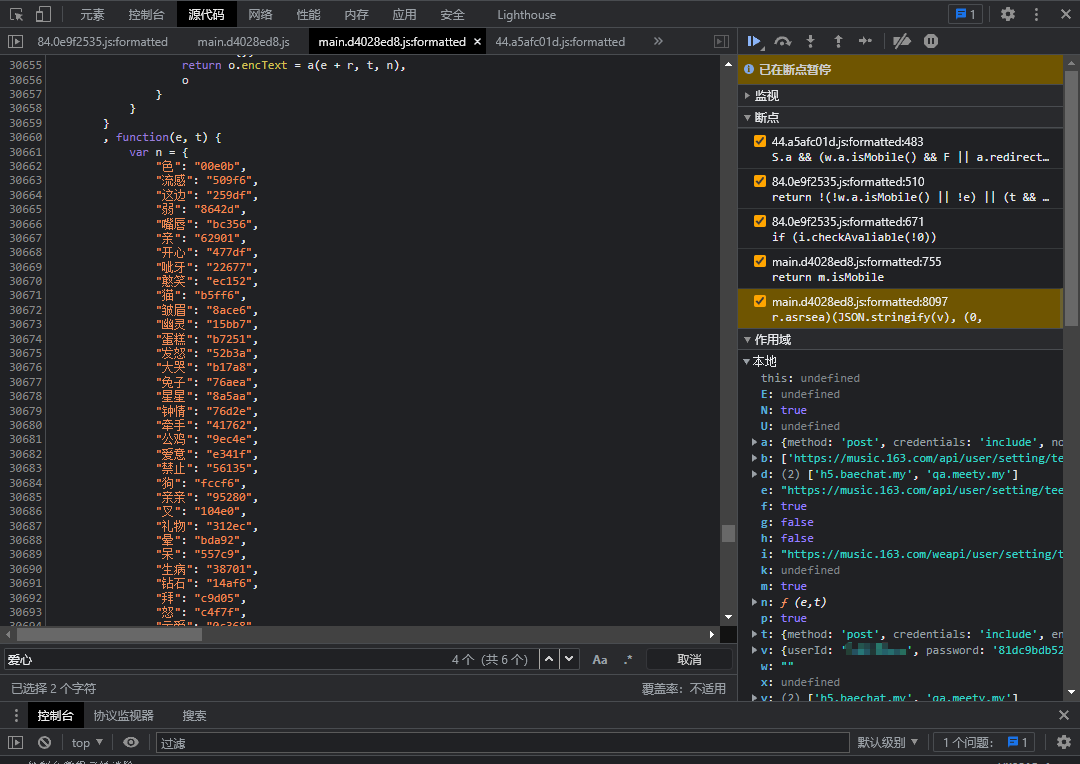
Task: Open the issues counter badge in top bar
Action: click(966, 14)
